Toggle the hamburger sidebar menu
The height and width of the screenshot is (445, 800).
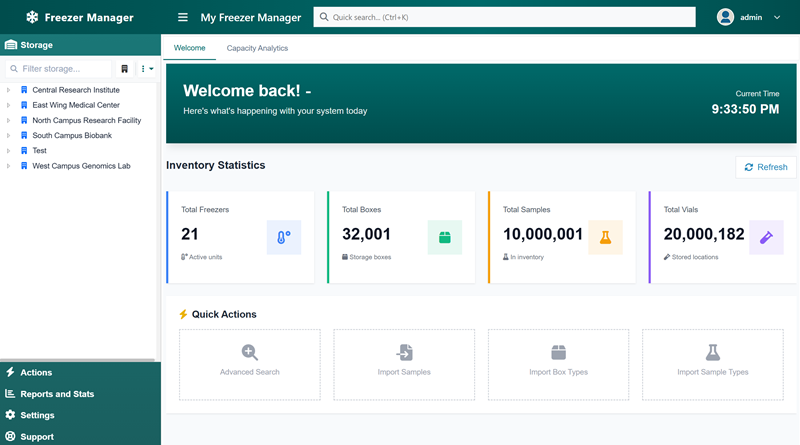(183, 17)
